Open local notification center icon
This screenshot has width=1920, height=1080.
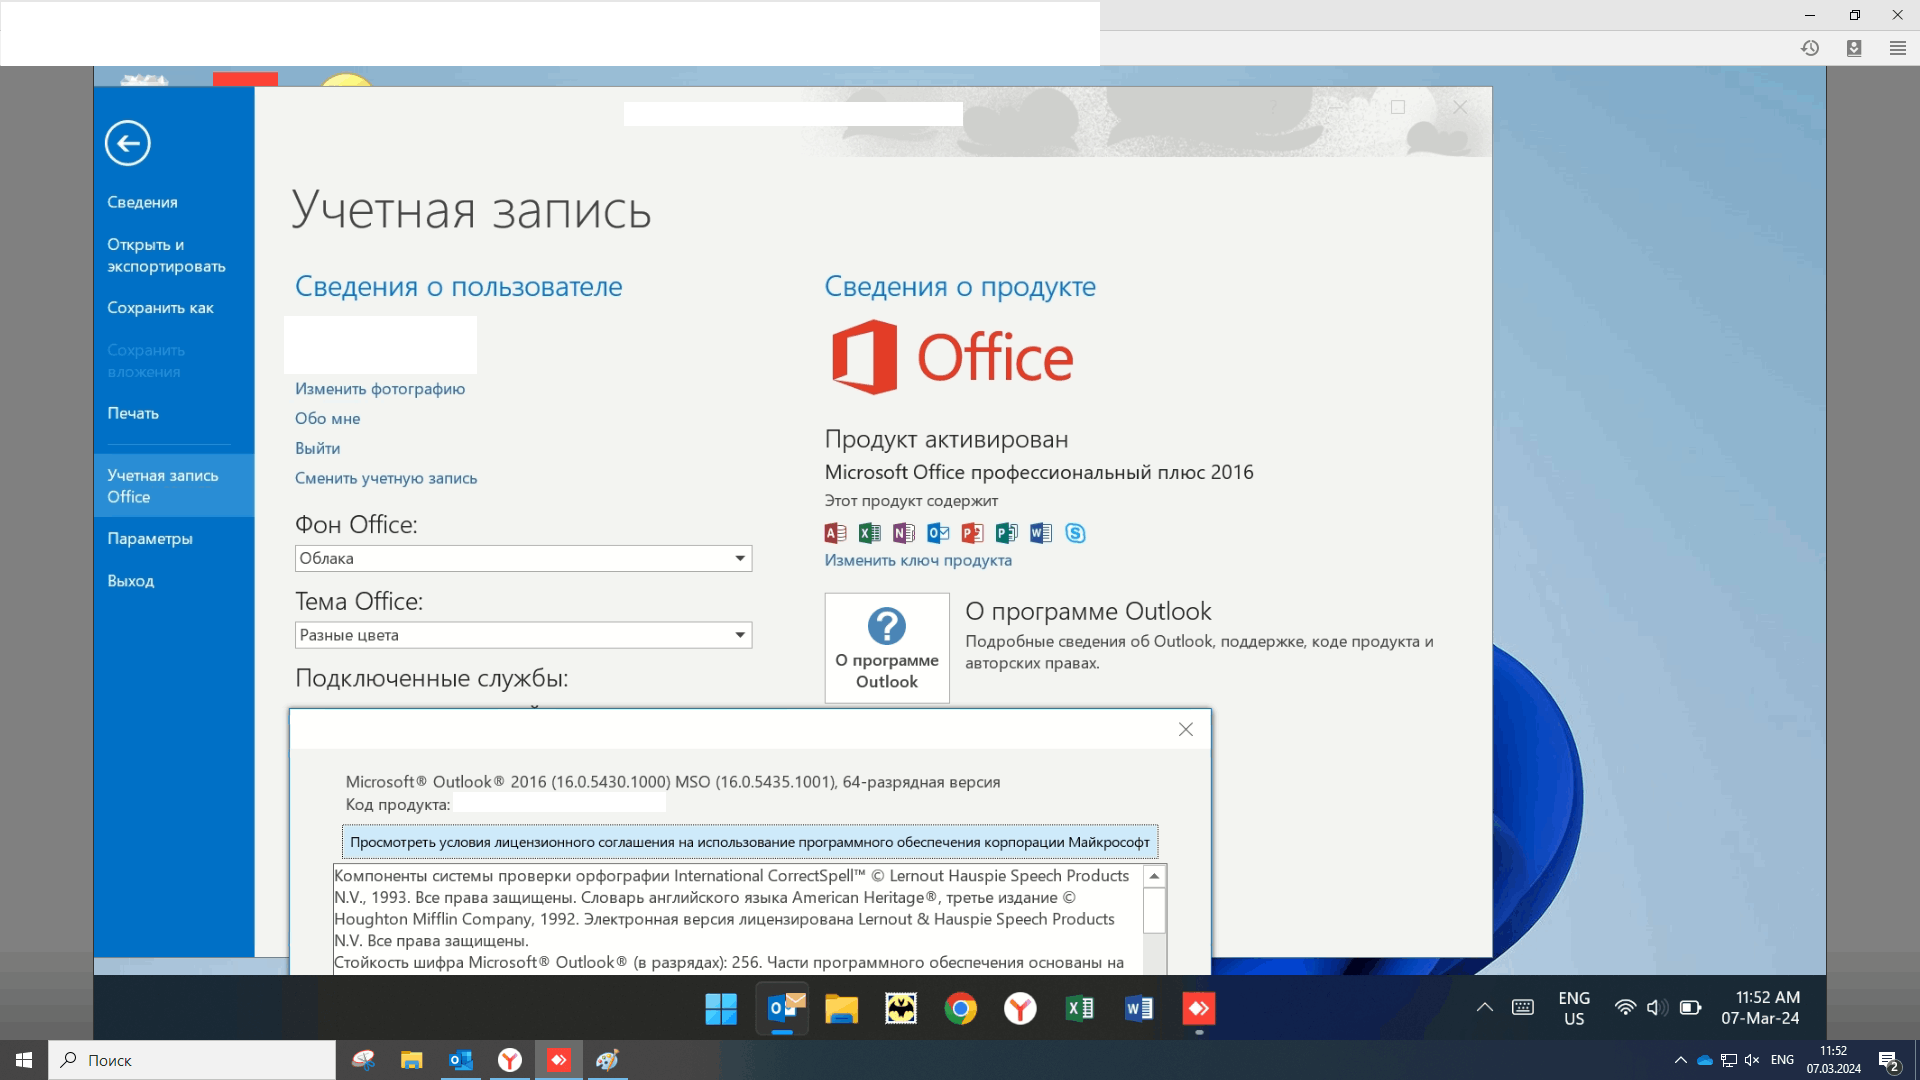pos(1889,1061)
